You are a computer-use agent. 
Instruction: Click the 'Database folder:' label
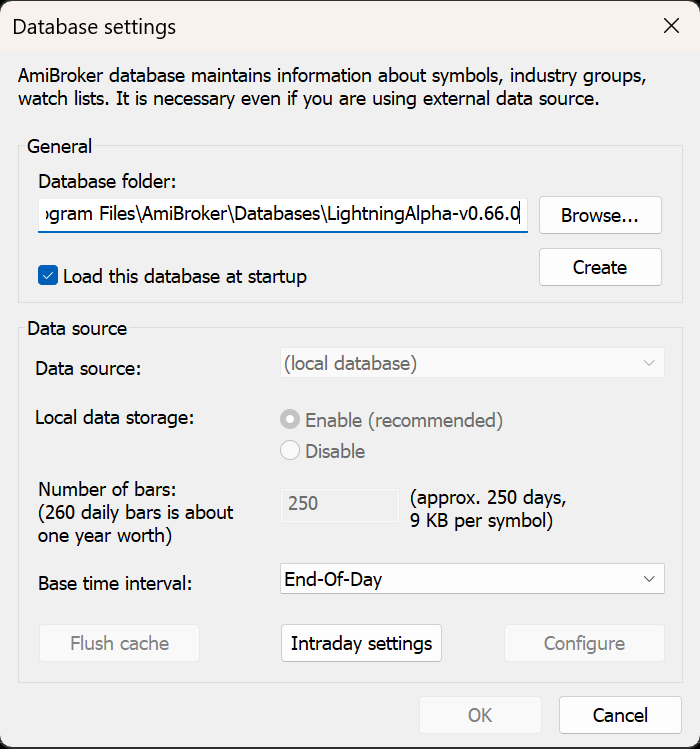pos(108,182)
